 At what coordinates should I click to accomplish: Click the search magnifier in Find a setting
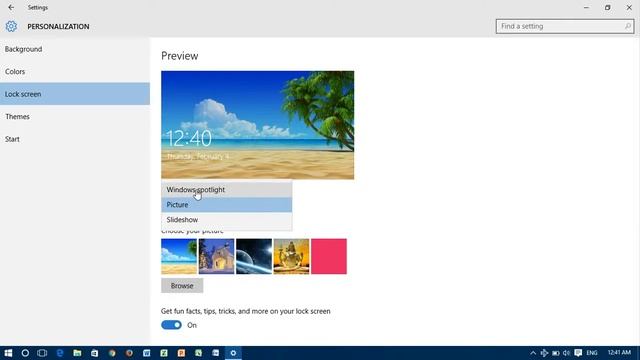tap(627, 26)
